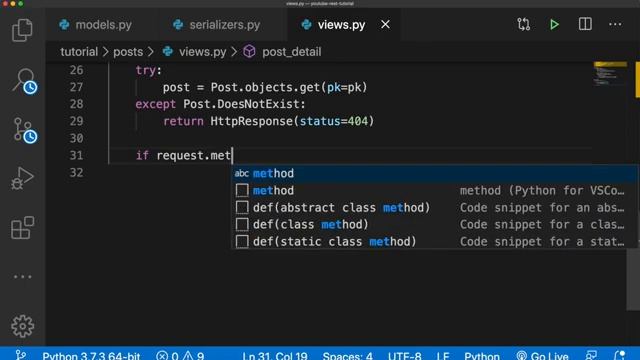Change the LF end-of-line sequence

pos(443,356)
